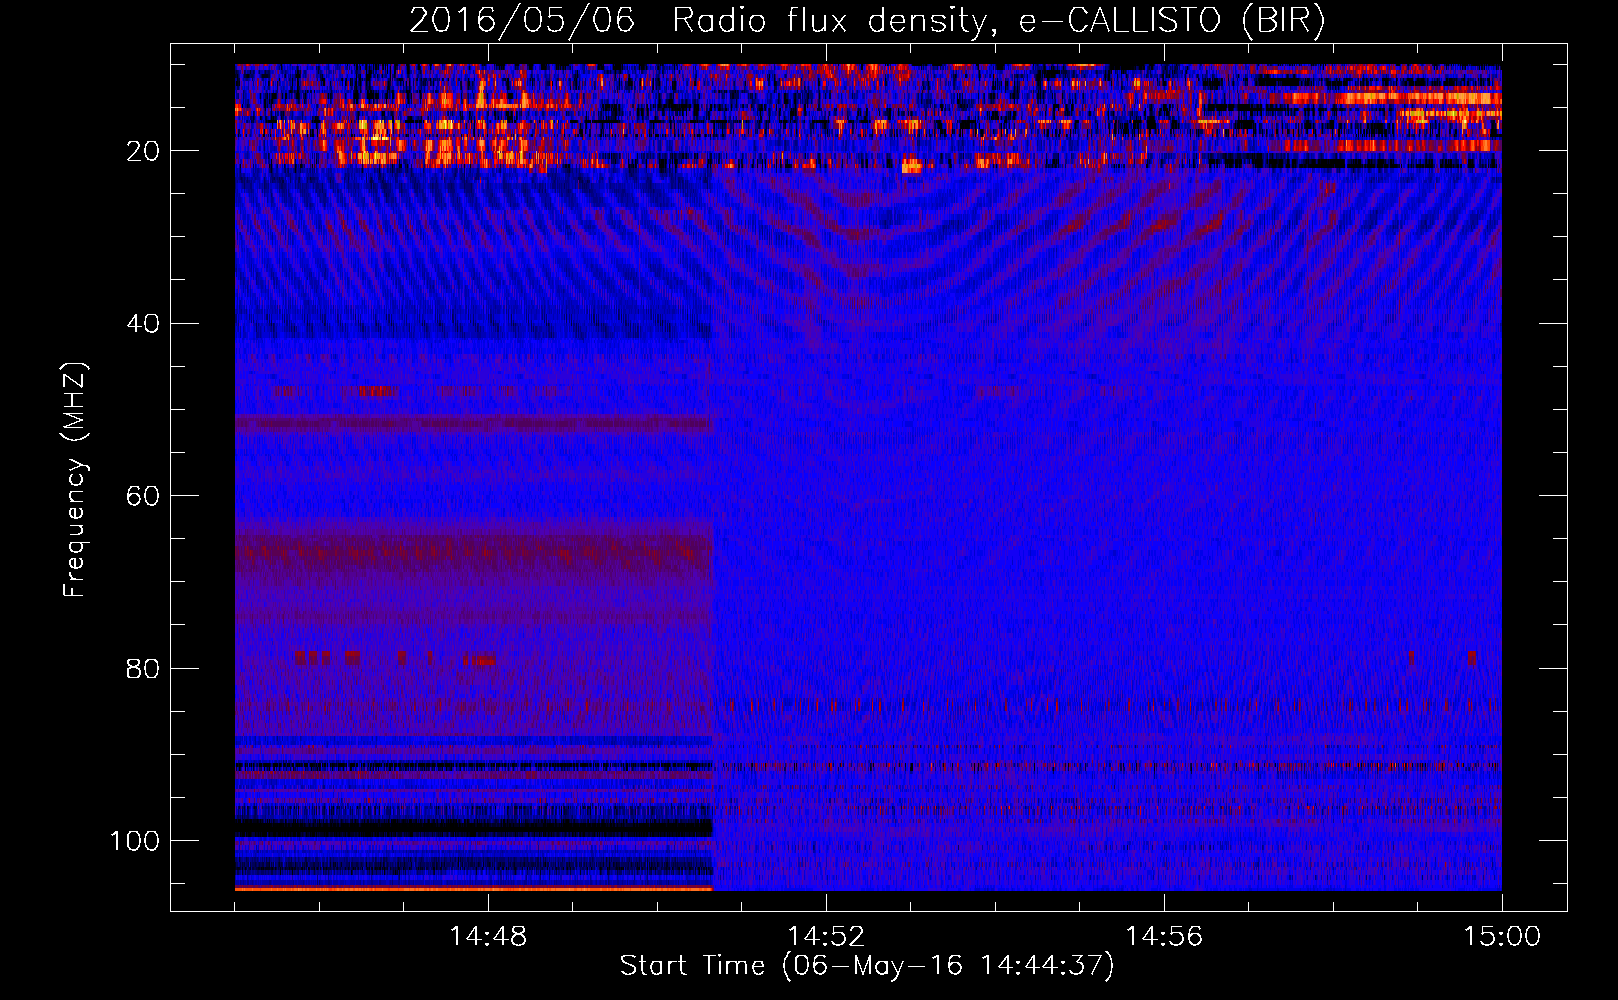Screen dimensions: 1618x1000
Task: Click the 14:52 time tick label
Action: 826,937
